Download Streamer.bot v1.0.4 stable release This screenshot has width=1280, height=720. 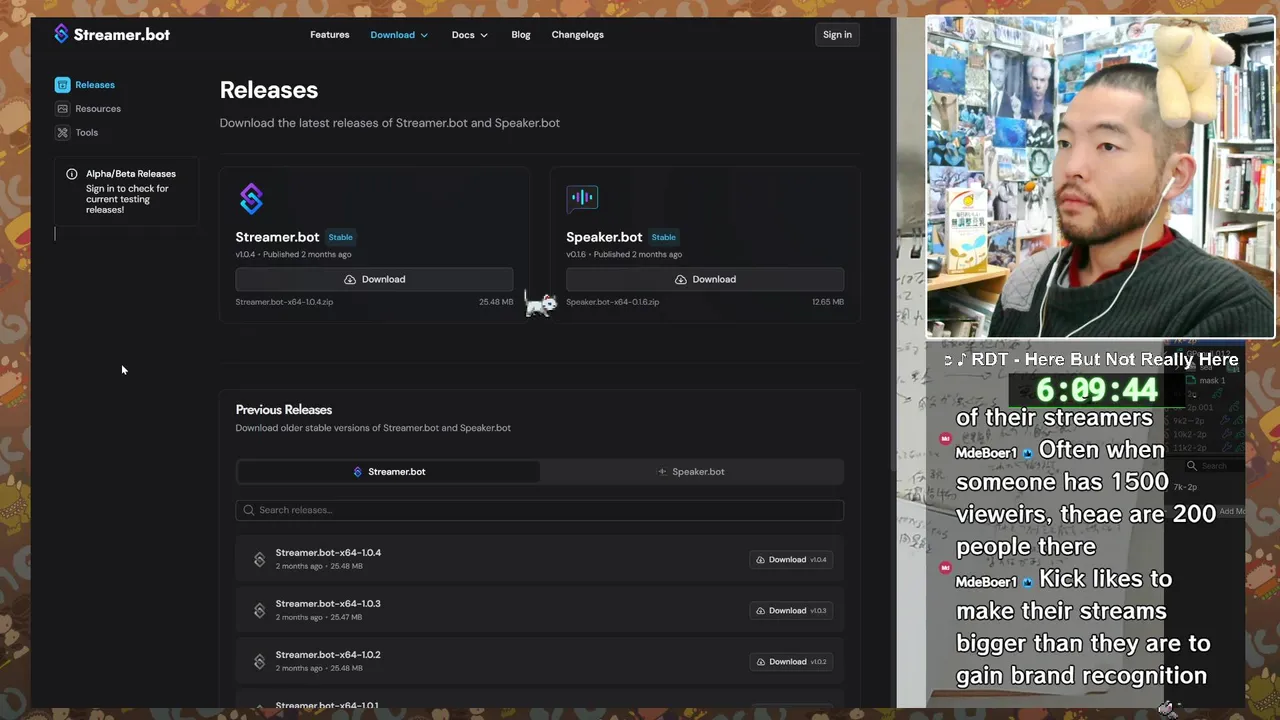pyautogui.click(x=374, y=279)
